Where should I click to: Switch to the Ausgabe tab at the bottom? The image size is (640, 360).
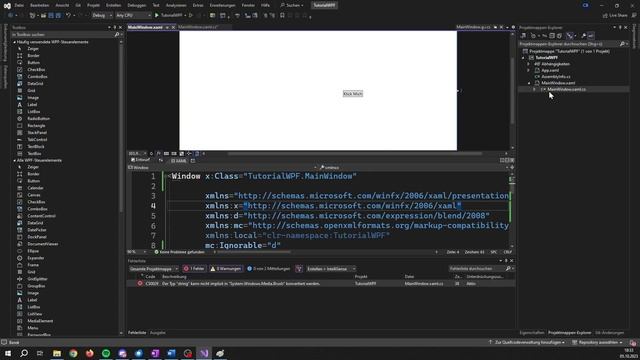click(x=158, y=333)
